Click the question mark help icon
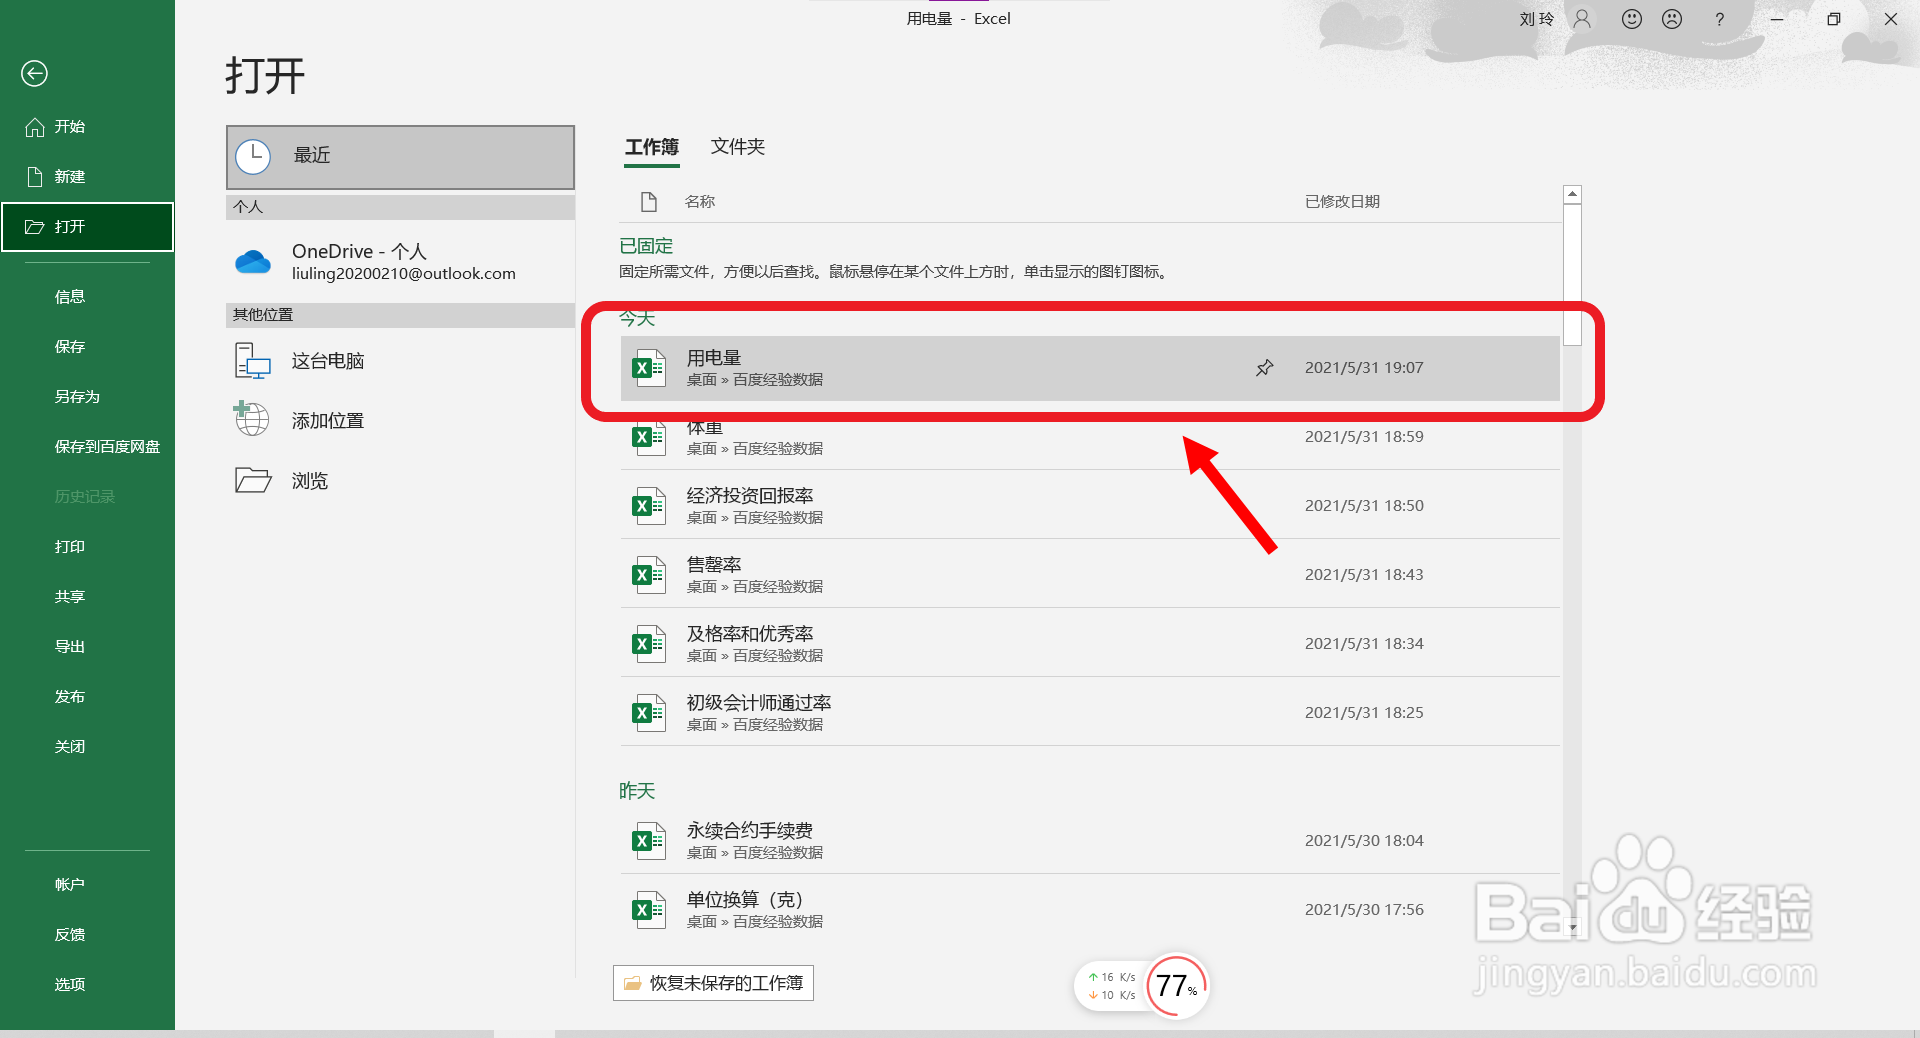1920x1038 pixels. [1719, 19]
